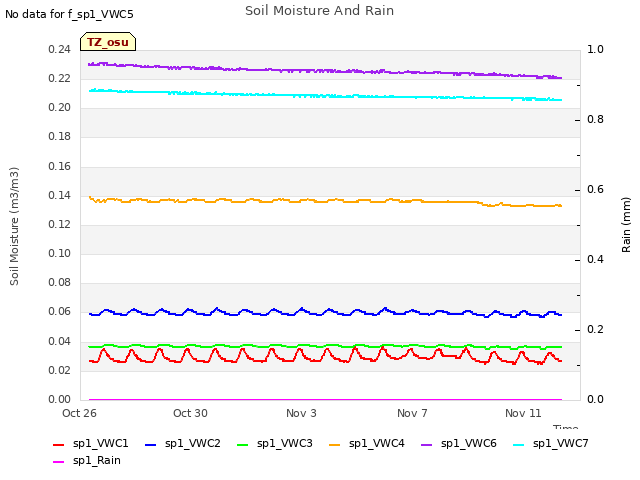Click the Nov 3 x-axis tick label
The image size is (640, 480).
[301, 413]
